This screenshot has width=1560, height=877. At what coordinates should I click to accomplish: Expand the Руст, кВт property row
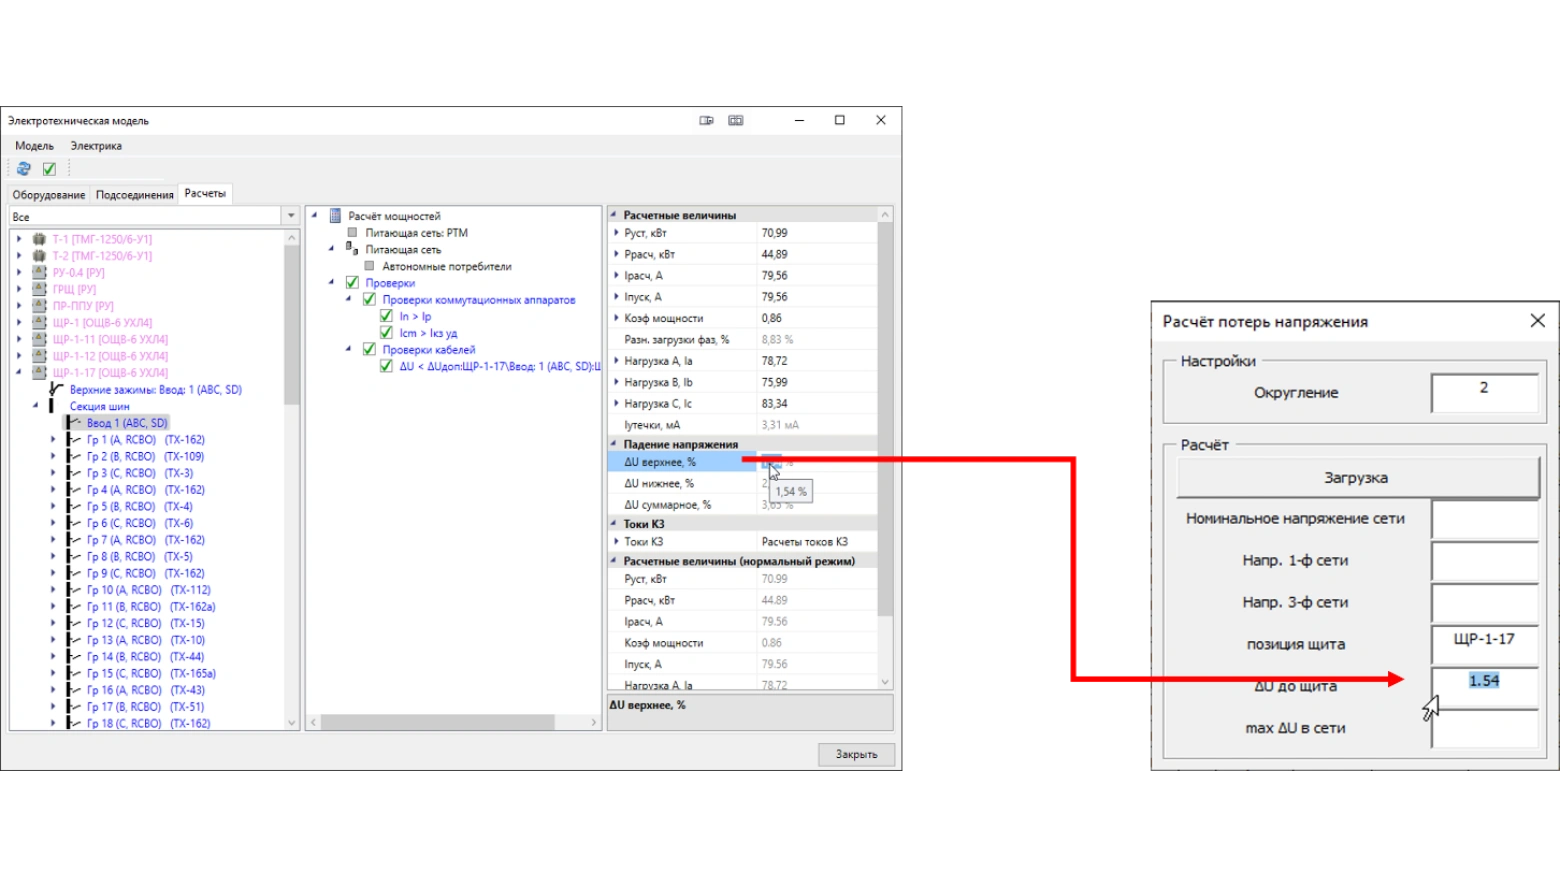[x=616, y=233]
